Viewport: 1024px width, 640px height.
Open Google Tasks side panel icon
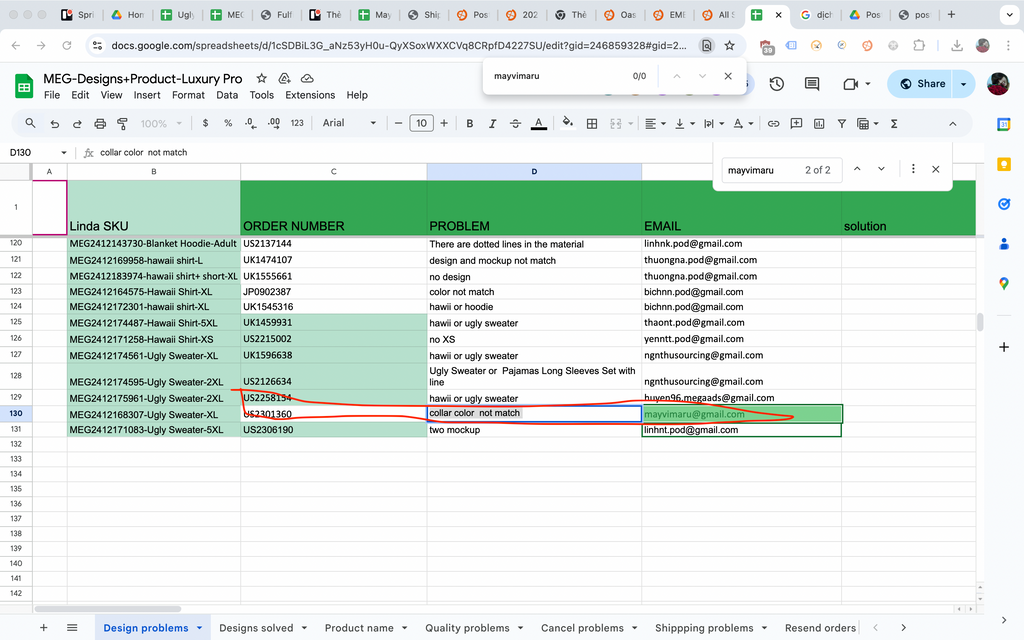(x=1004, y=204)
